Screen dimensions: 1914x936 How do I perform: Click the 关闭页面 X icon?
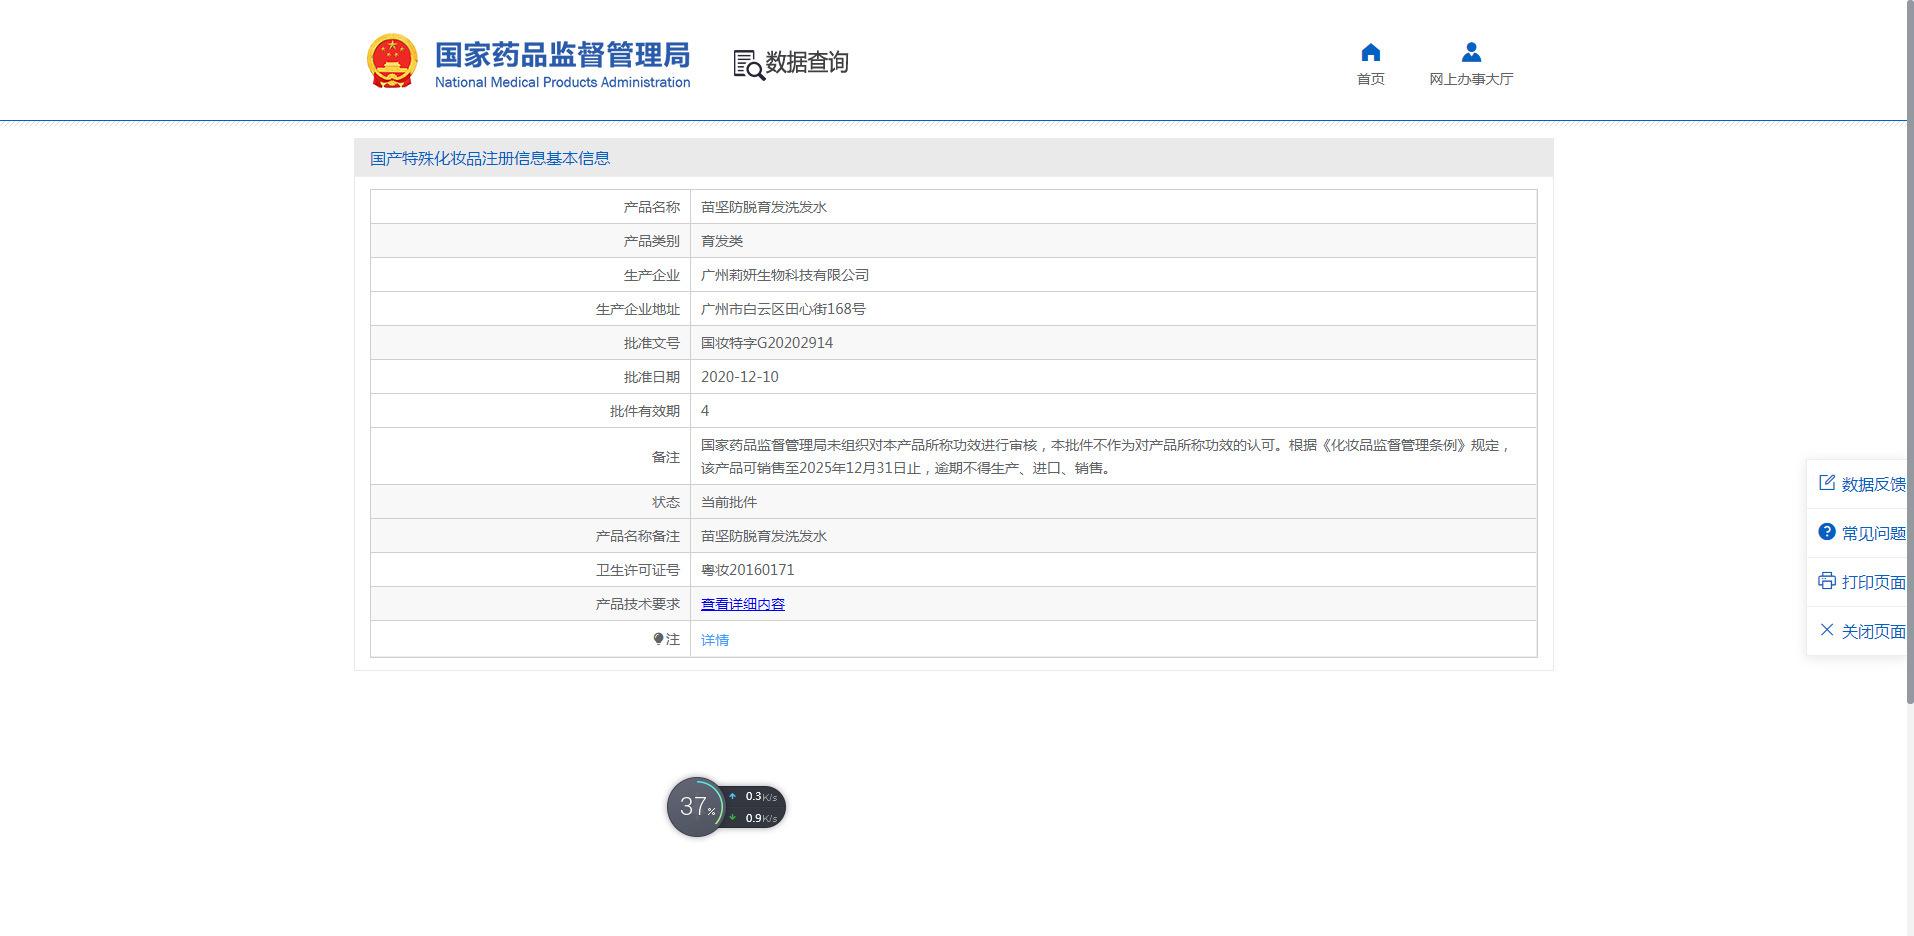(1827, 630)
